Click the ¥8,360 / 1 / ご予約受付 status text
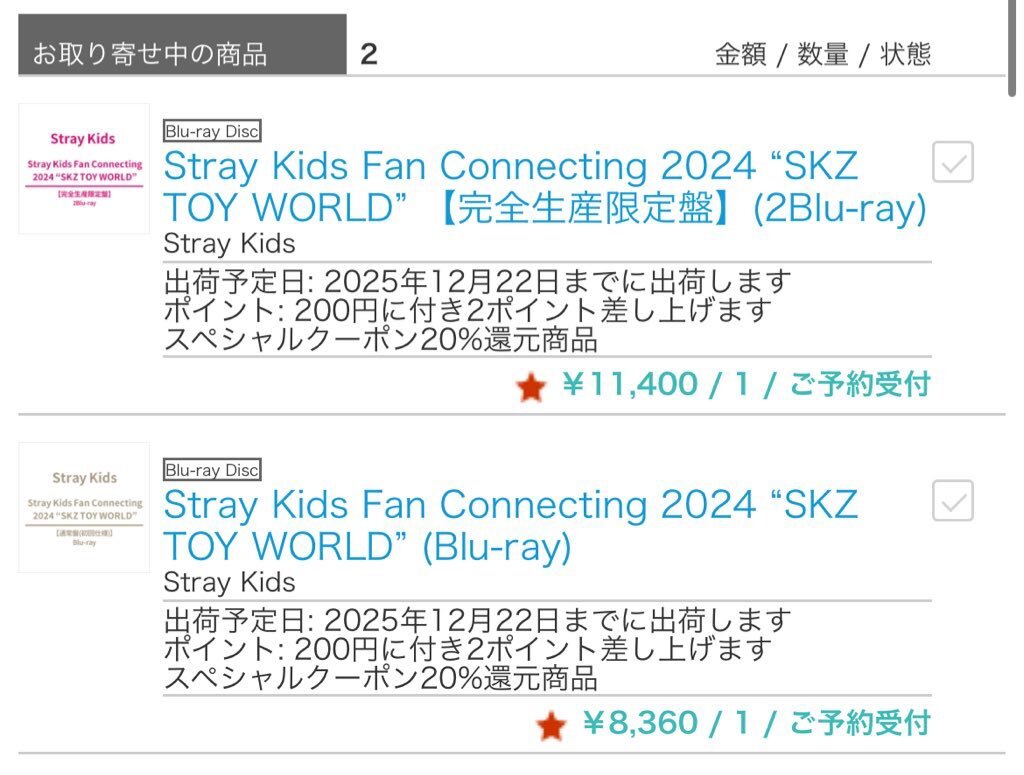The width and height of the screenshot is (1024, 775). 756,723
